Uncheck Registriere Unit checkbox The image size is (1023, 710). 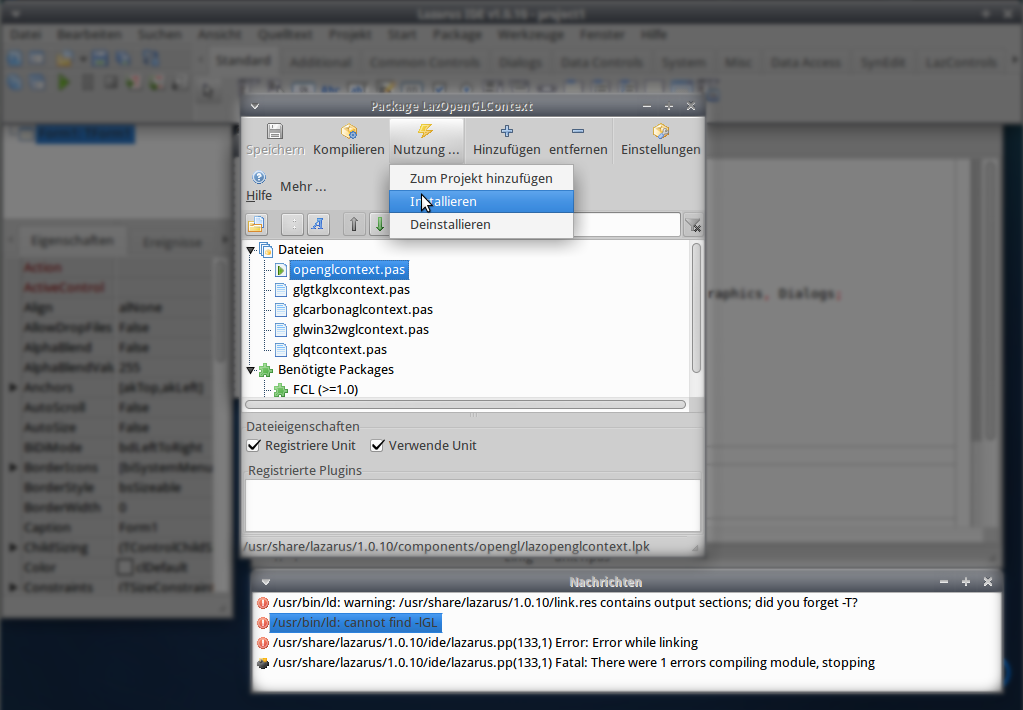coord(254,446)
